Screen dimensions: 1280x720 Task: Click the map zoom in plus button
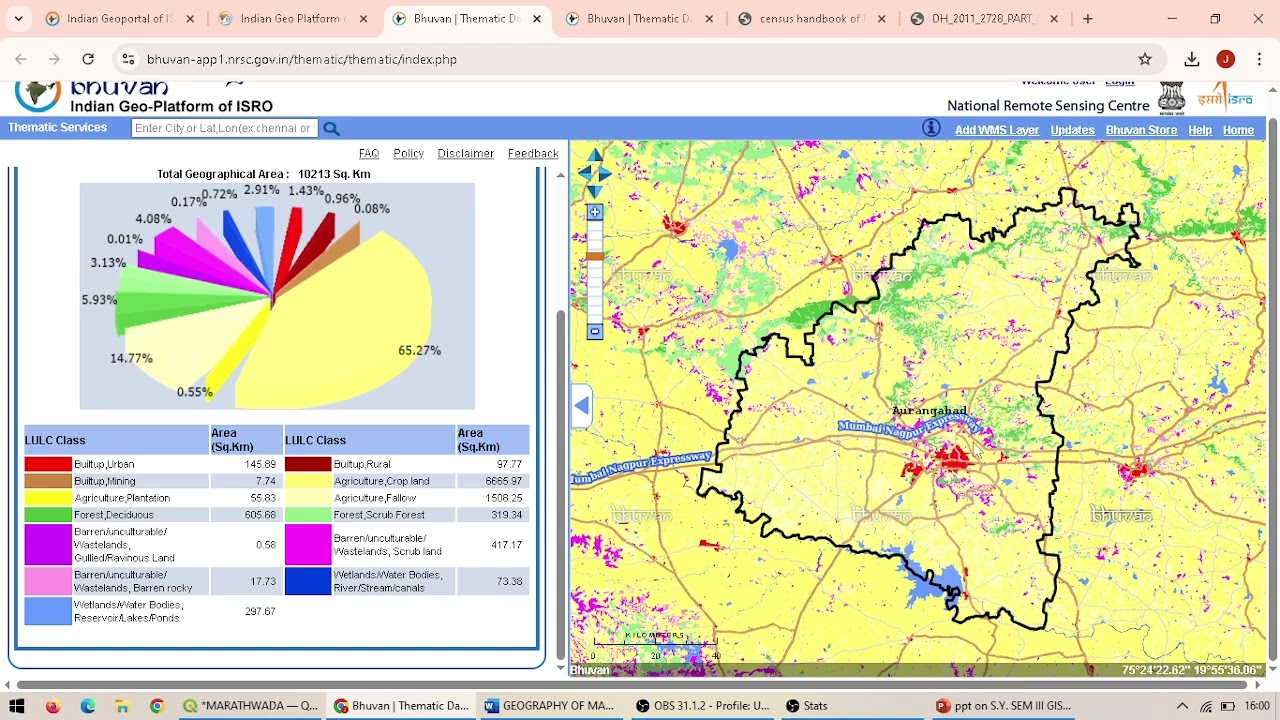tap(595, 212)
